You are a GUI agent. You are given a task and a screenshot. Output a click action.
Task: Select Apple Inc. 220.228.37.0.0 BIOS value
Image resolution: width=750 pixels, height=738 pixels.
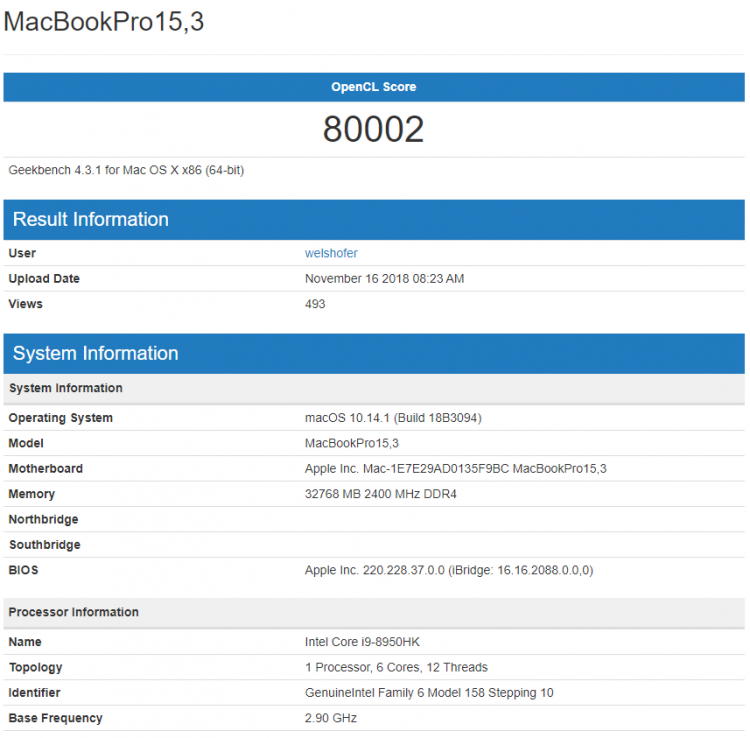449,570
